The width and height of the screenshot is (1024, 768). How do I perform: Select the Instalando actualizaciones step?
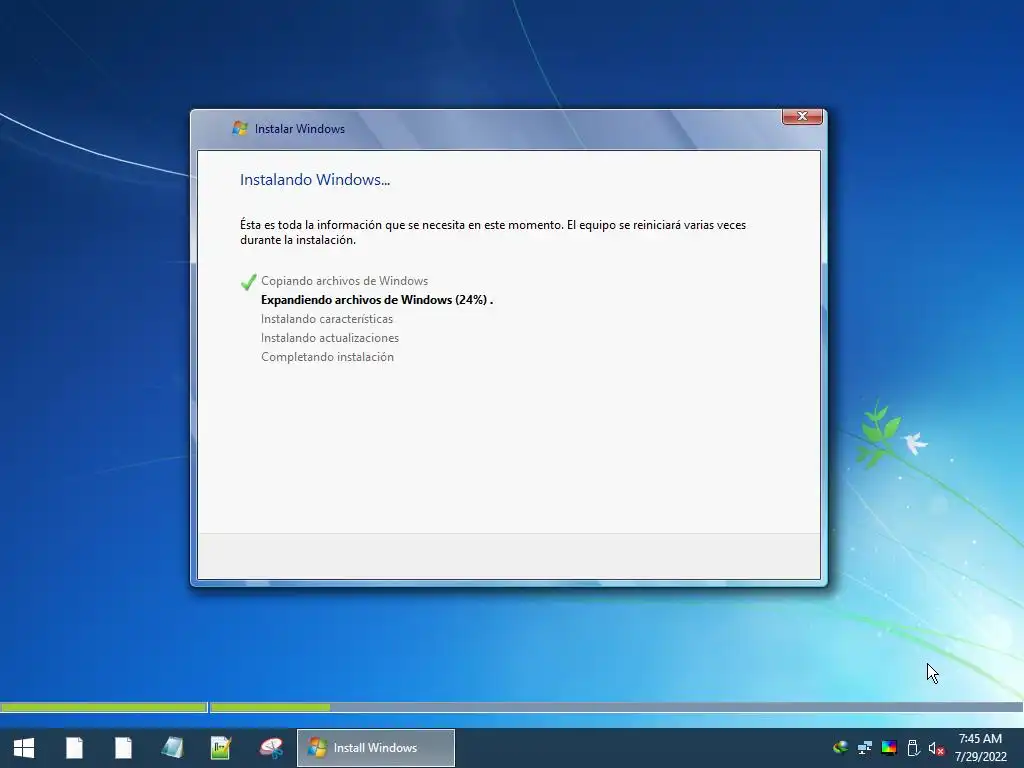(330, 338)
